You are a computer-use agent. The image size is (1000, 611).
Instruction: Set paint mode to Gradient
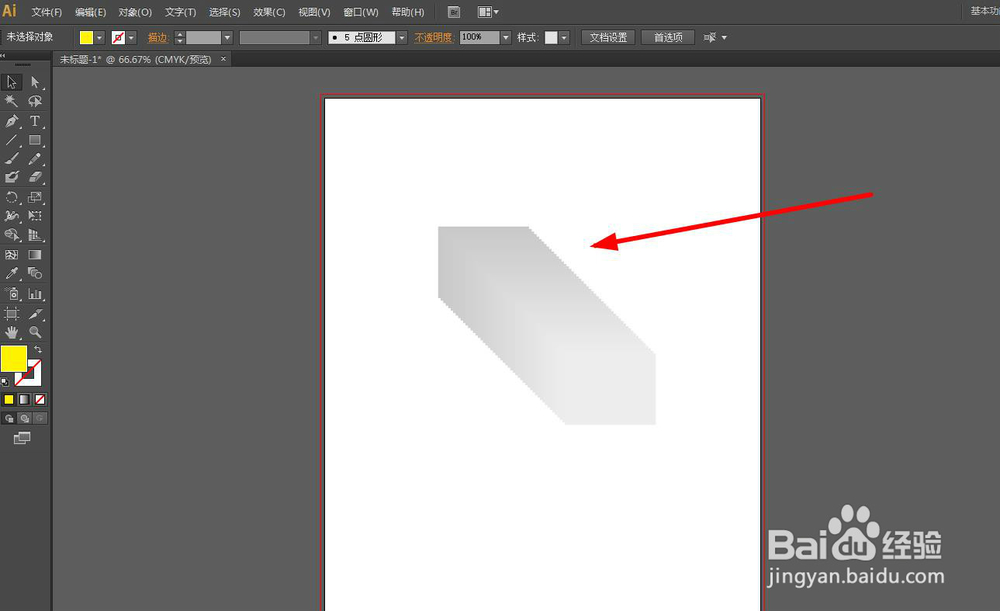tap(24, 400)
